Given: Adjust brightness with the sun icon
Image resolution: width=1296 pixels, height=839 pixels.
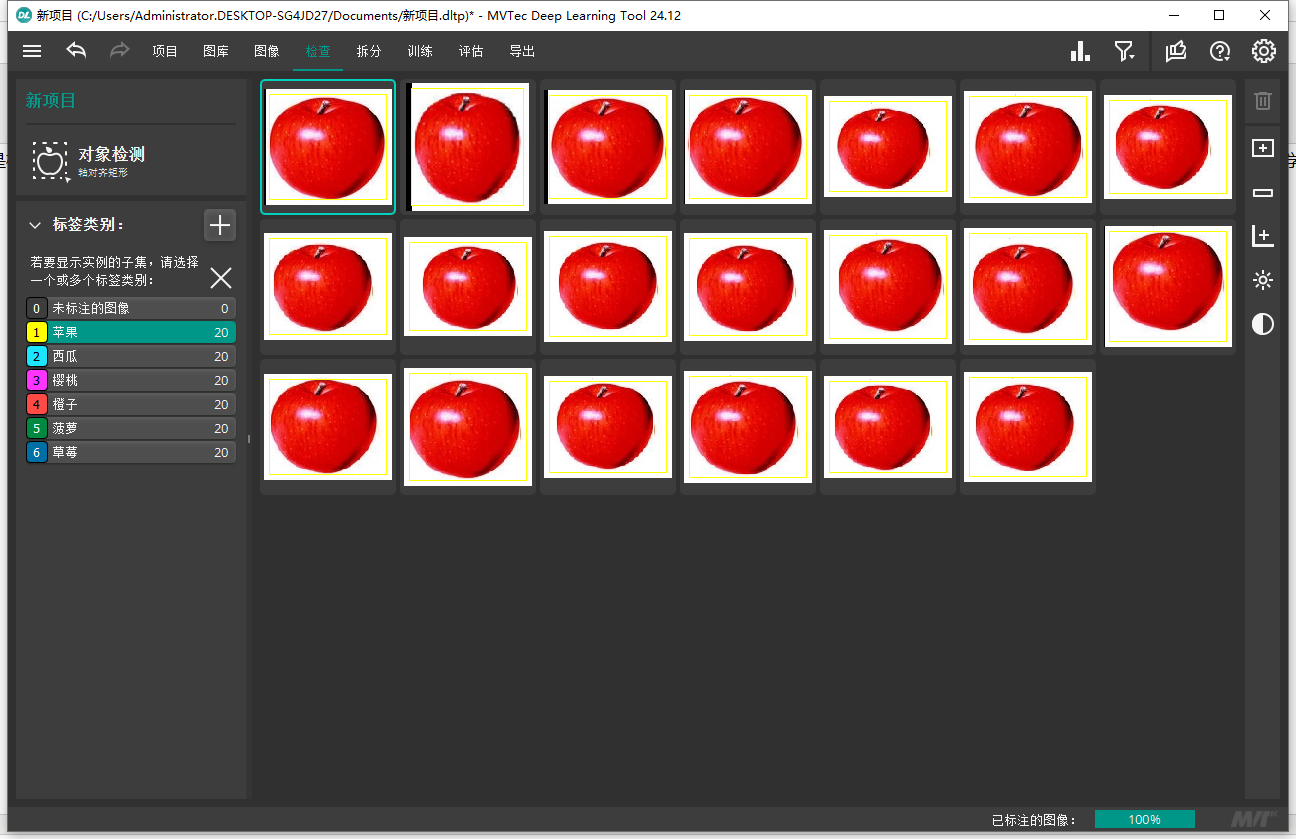Looking at the screenshot, I should (x=1263, y=280).
